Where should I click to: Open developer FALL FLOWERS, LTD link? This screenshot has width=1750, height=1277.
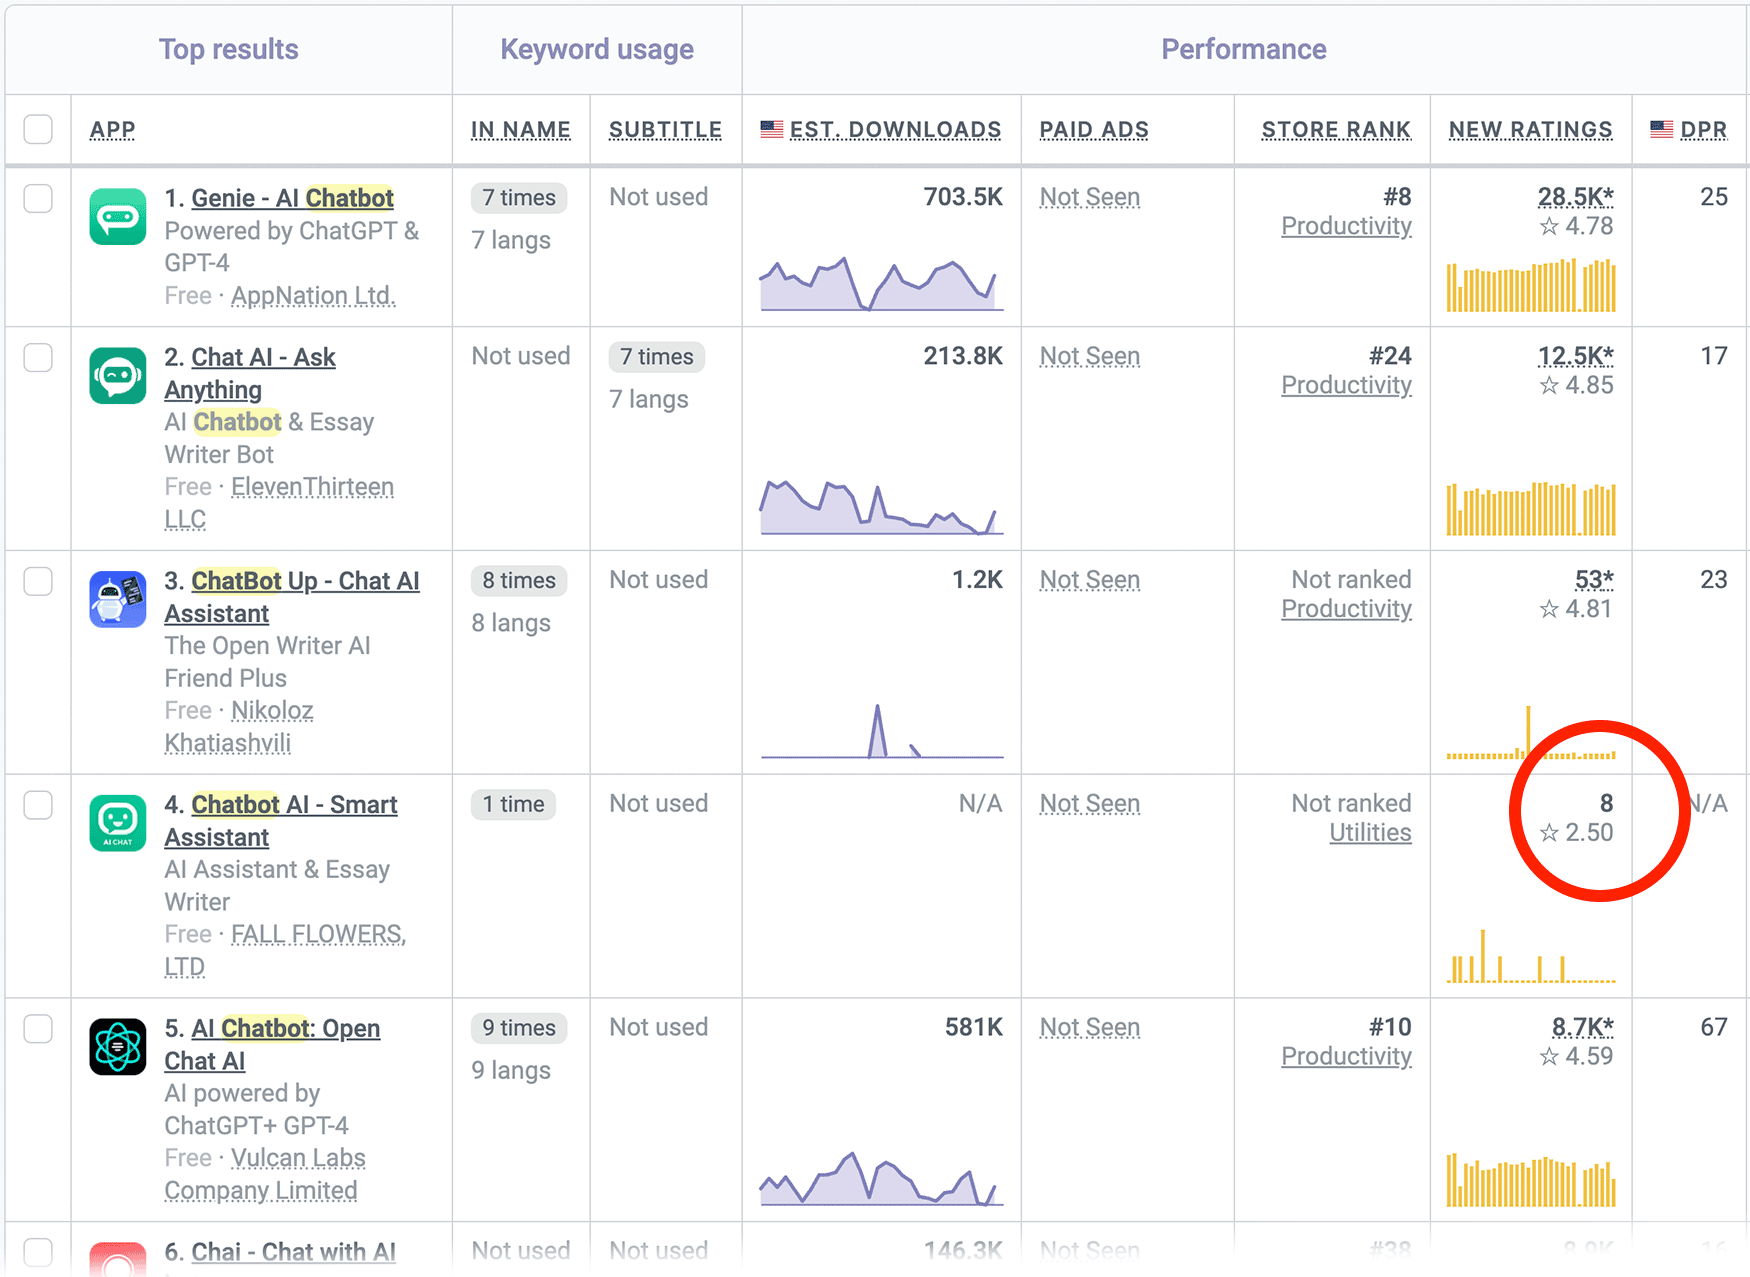(285, 950)
